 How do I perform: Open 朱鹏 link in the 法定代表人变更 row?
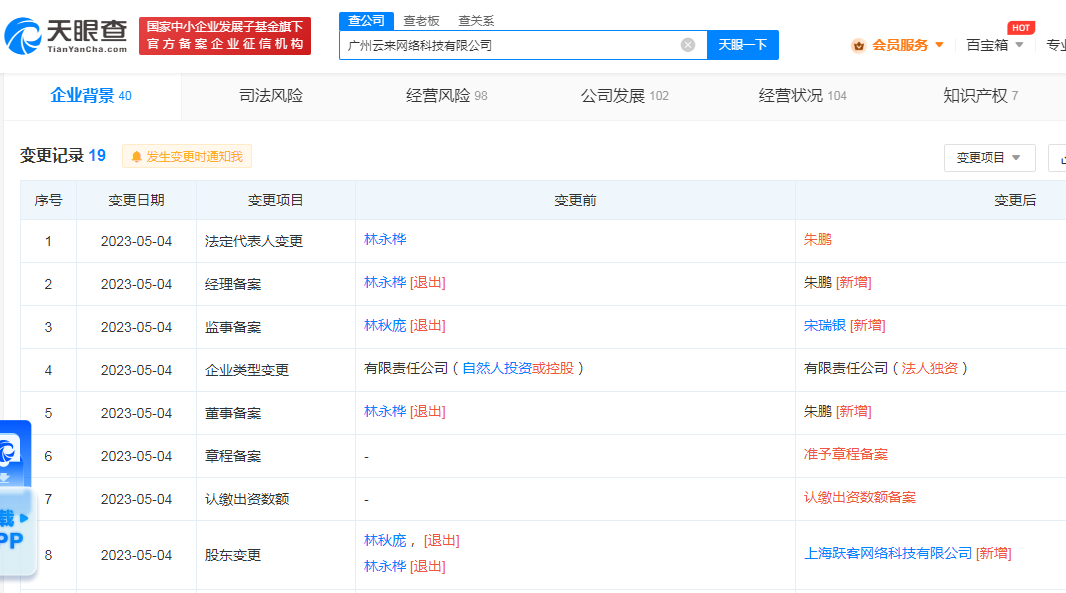[818, 239]
